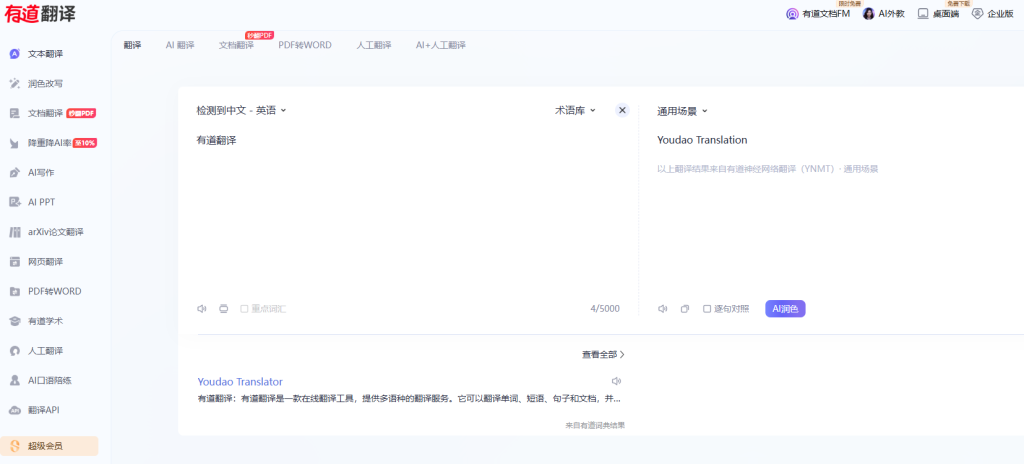
Task: Open AI外教 in the header
Action: point(884,14)
